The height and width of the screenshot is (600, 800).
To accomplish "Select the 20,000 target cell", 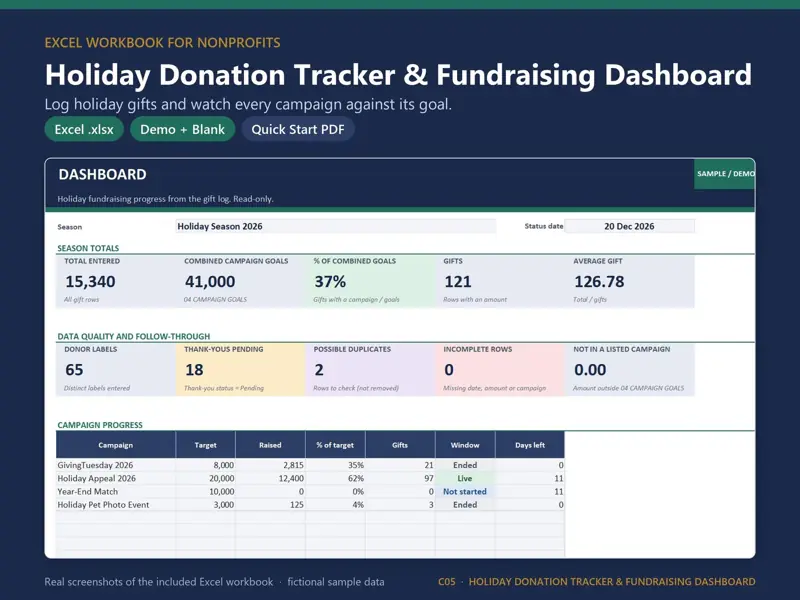I will point(206,479).
